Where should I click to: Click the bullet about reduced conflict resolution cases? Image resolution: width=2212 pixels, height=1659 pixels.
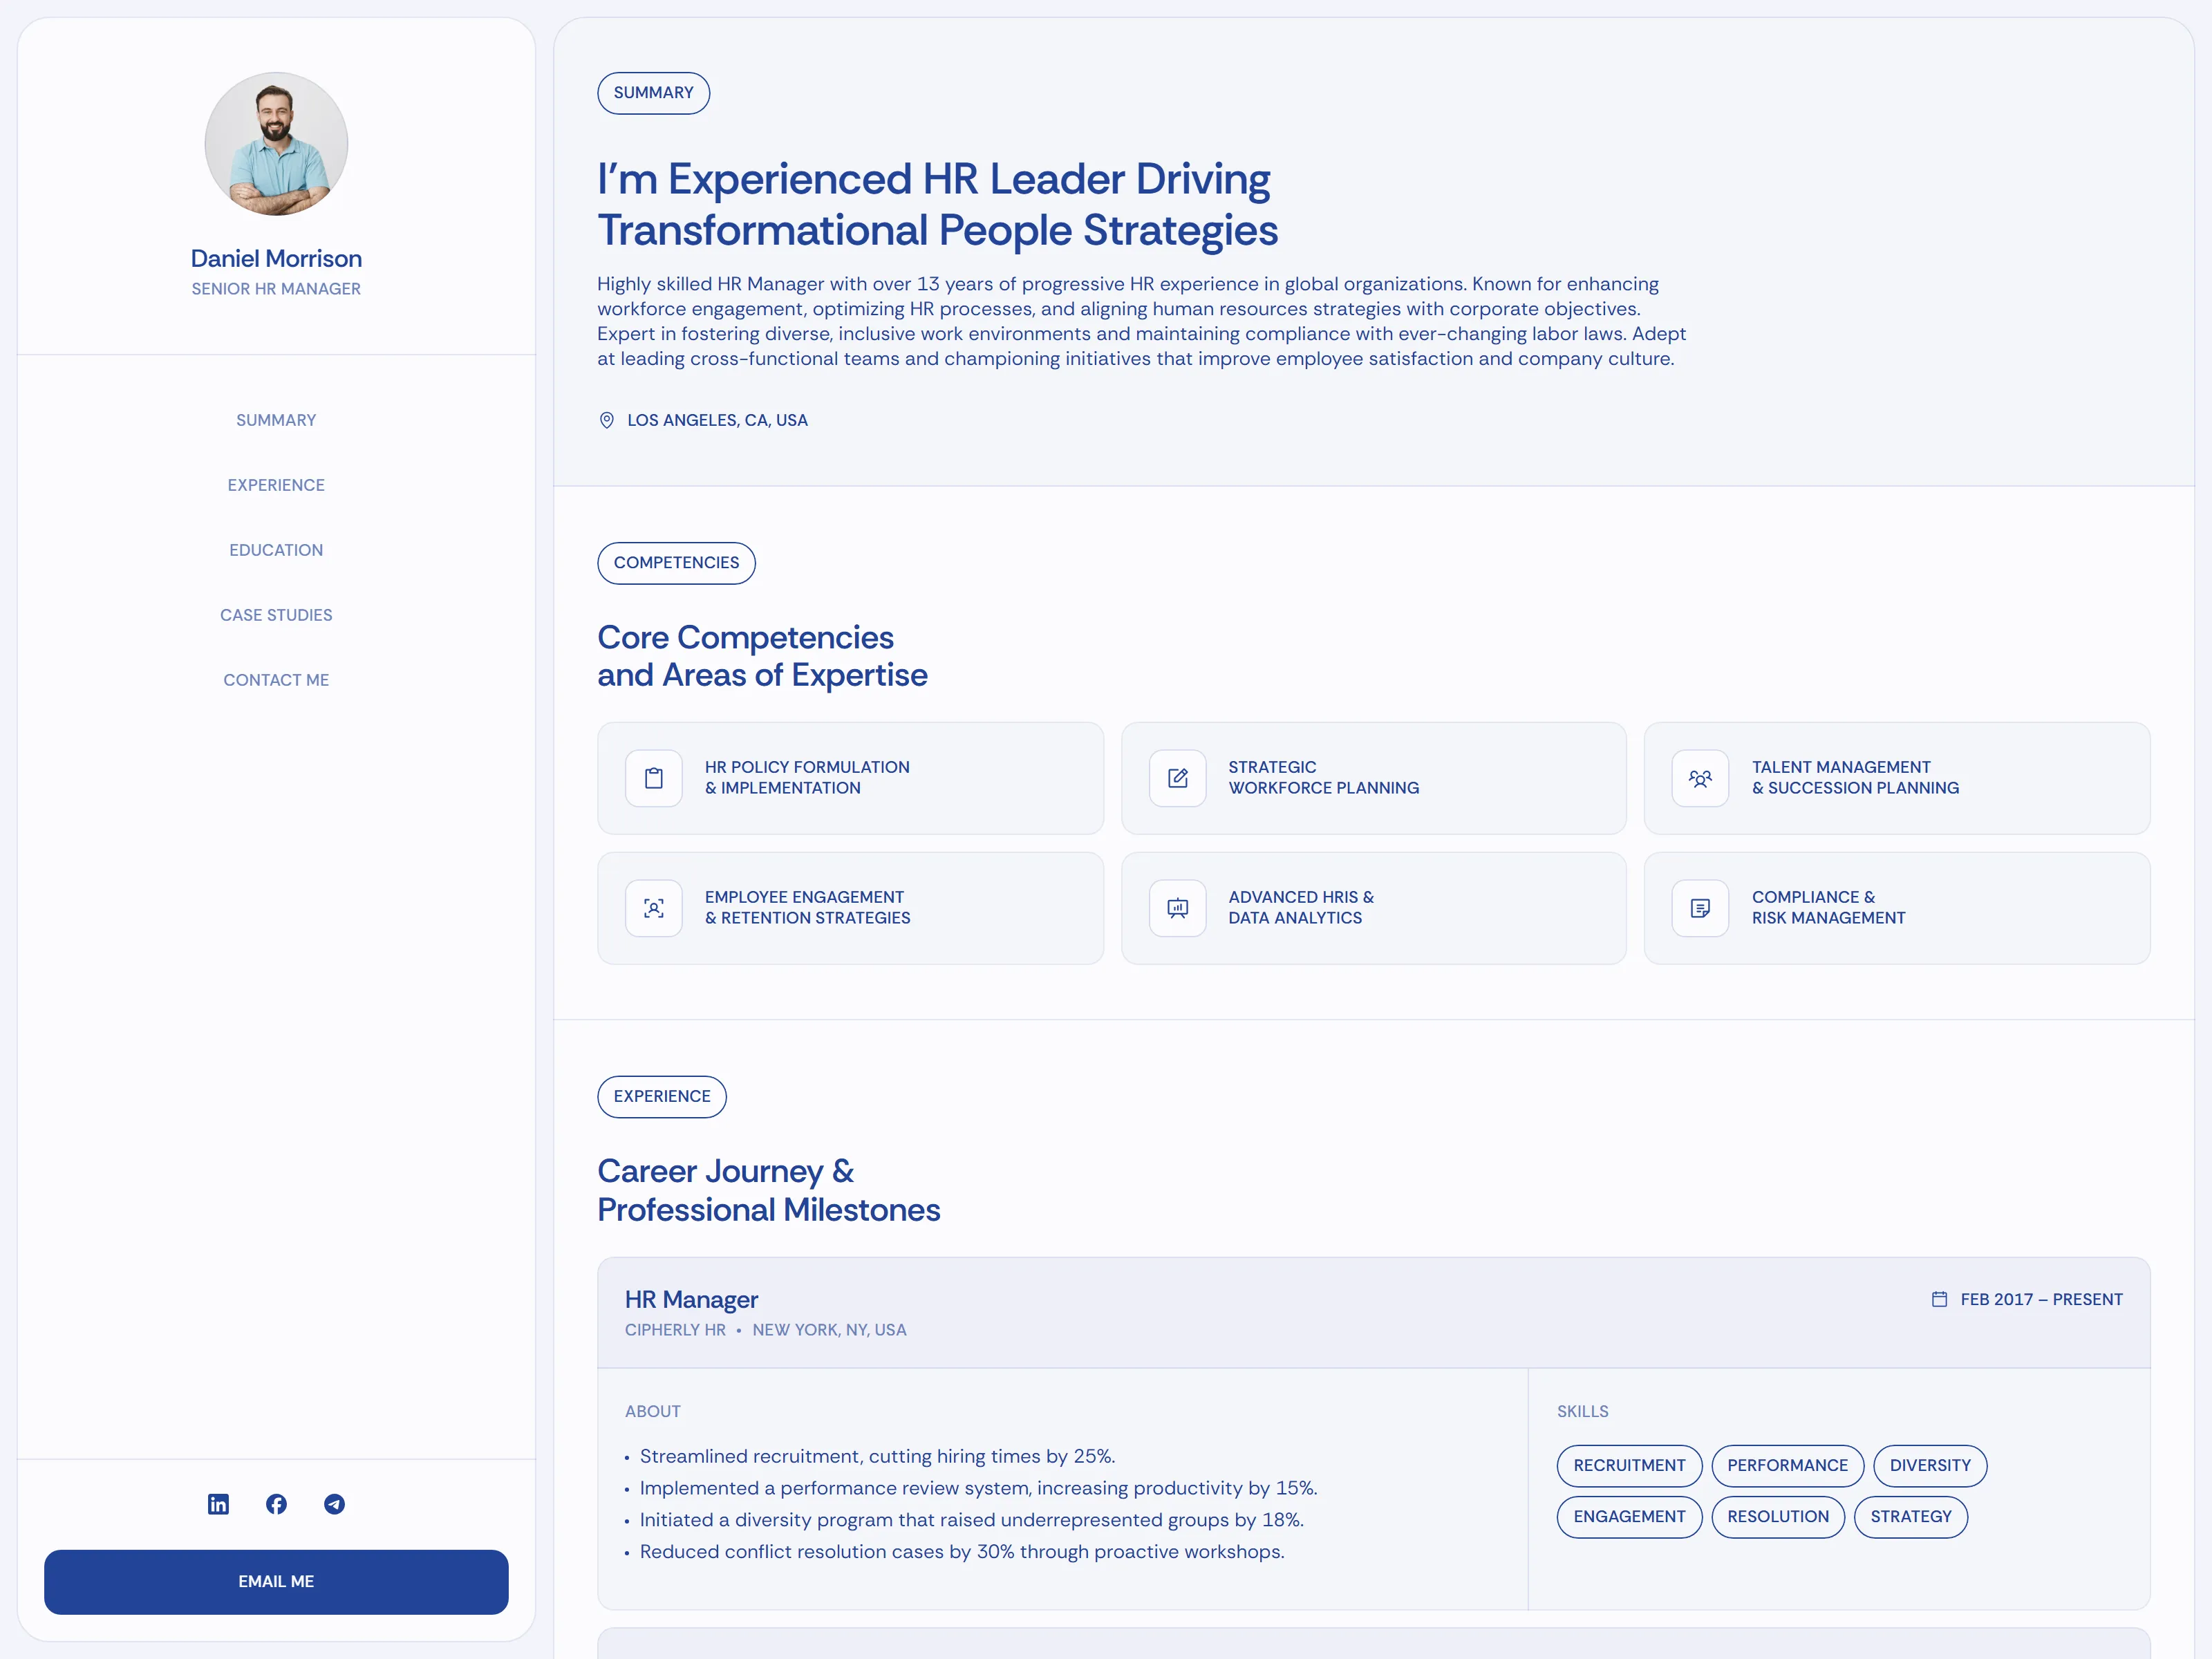962,1552
